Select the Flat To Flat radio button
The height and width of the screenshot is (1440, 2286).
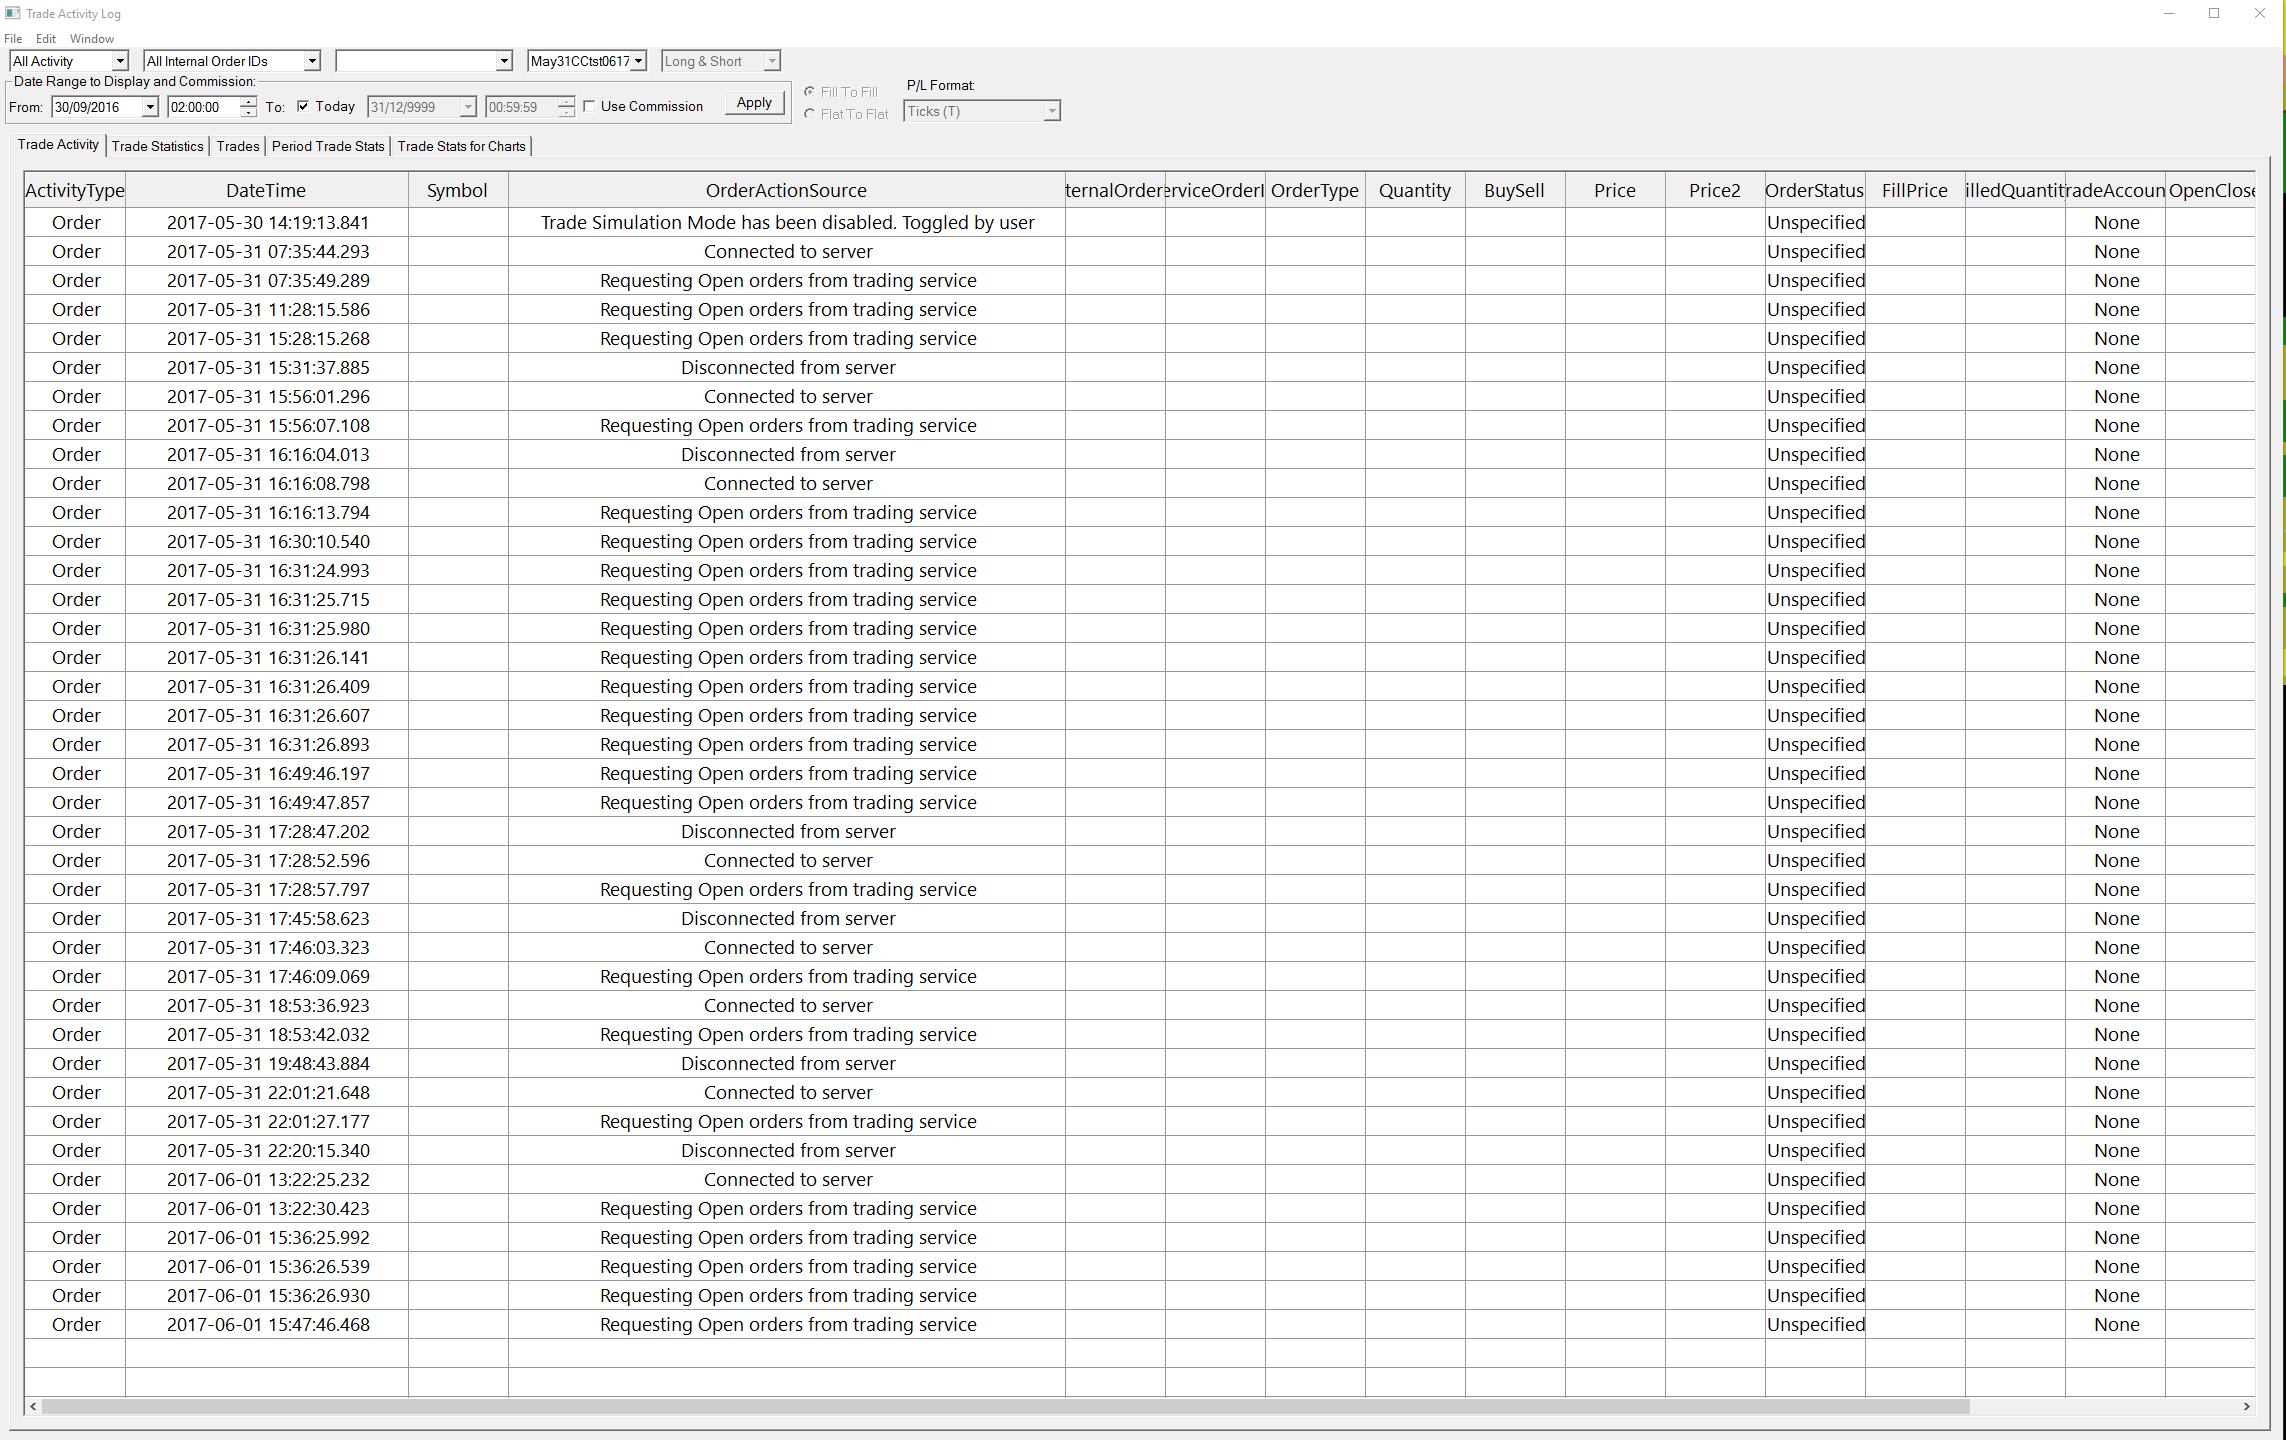coord(809,114)
